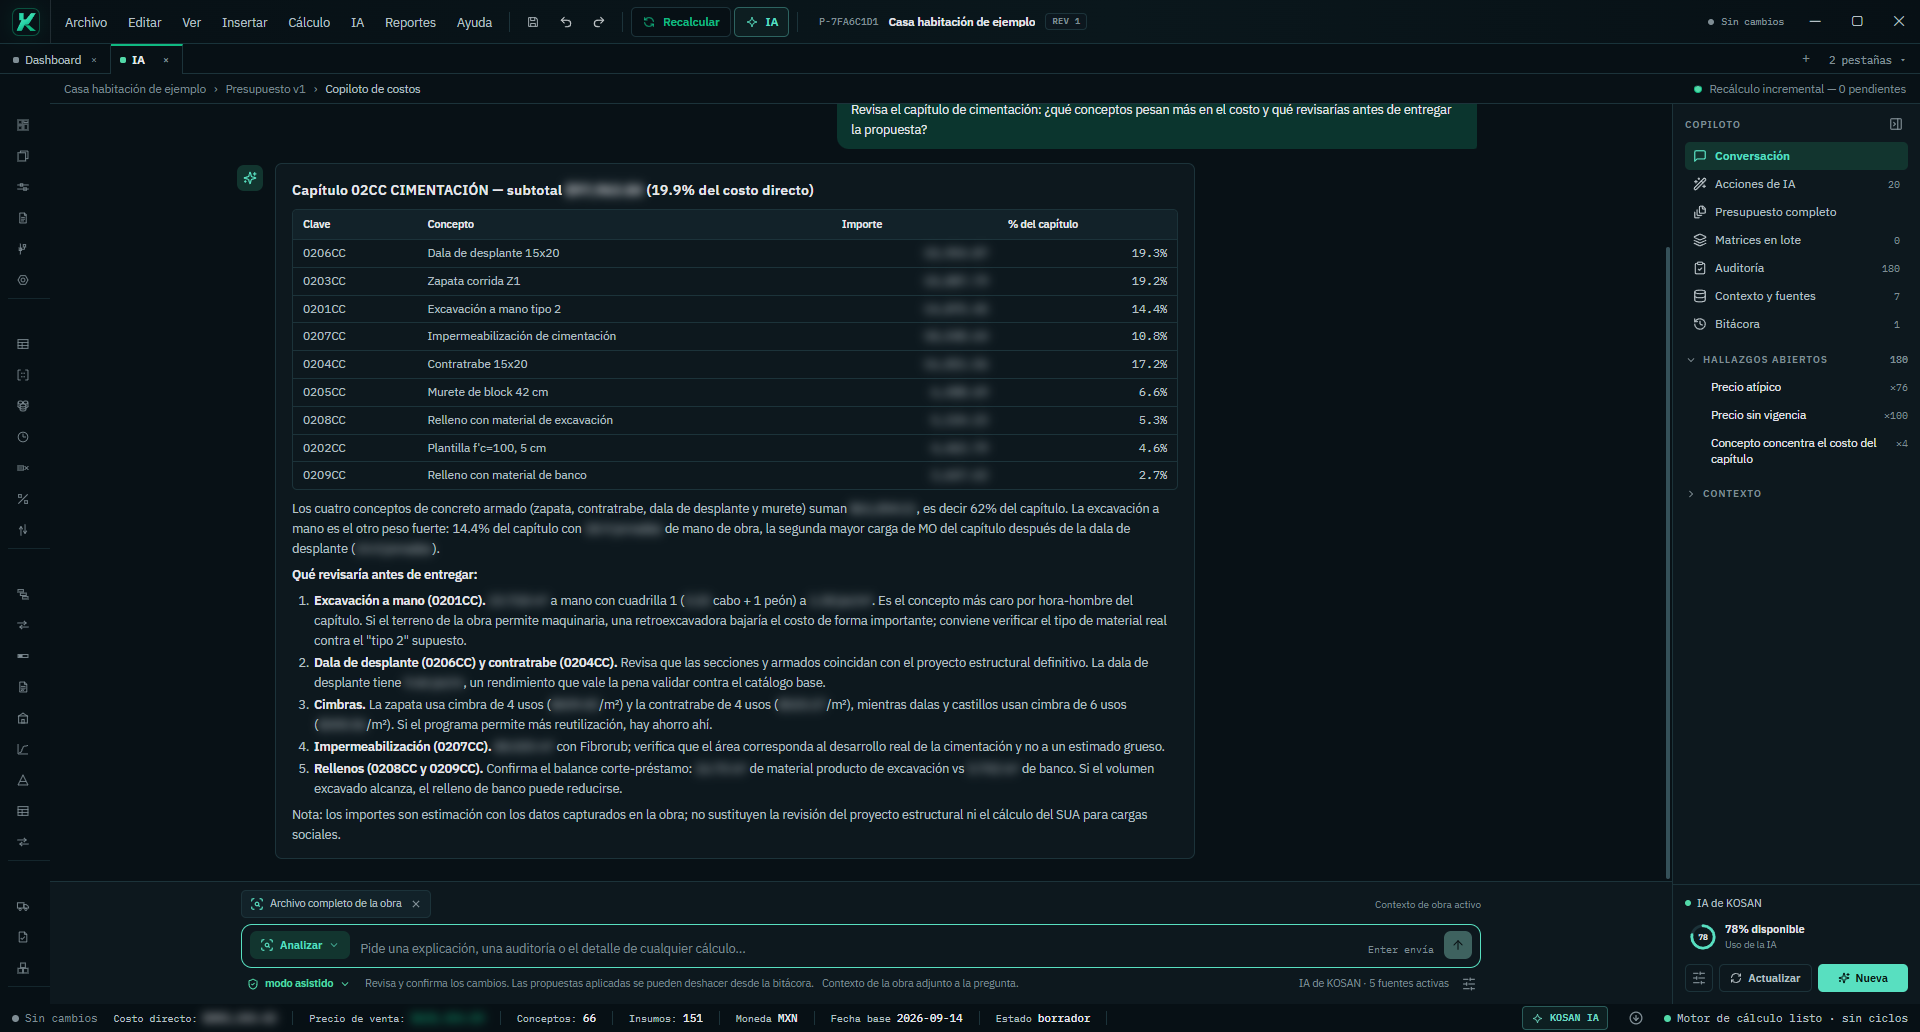Click the send arrow button in prompt box
Screen dimensions: 1920x1032
[x=1458, y=945]
